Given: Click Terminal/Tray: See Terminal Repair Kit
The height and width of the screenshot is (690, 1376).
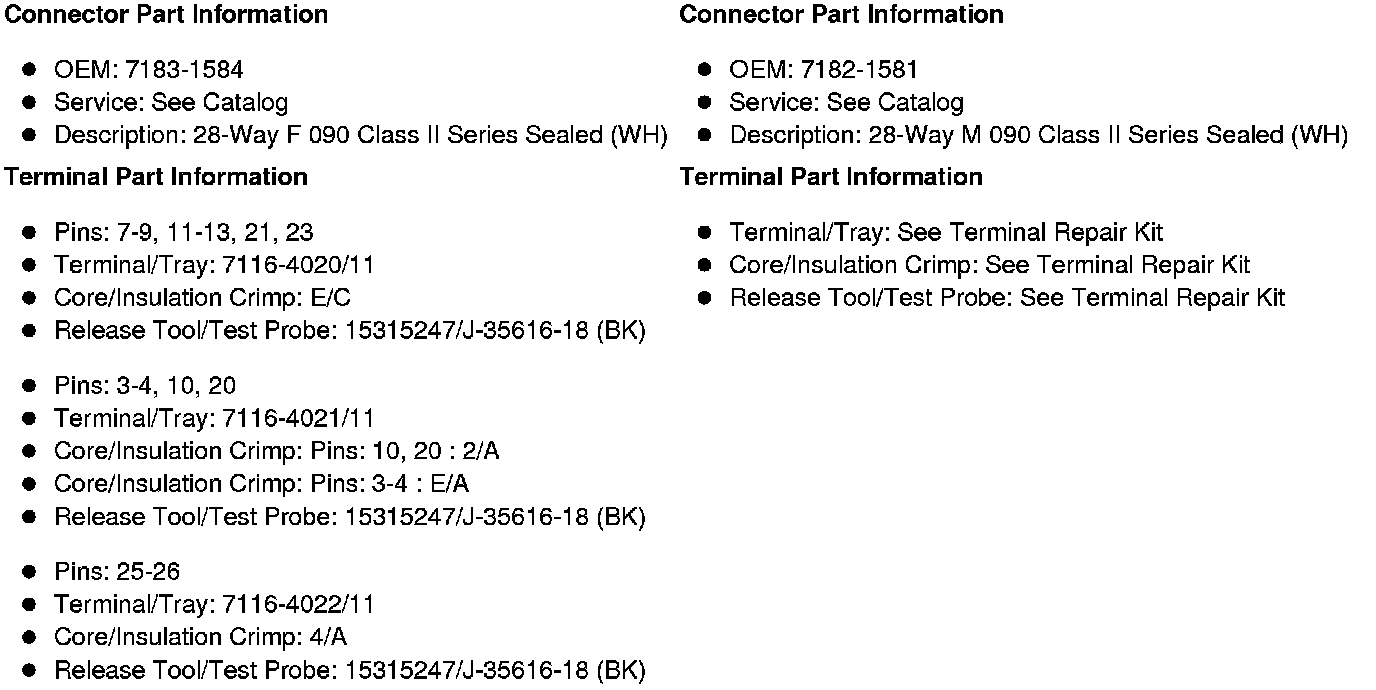Looking at the screenshot, I should [x=946, y=233].
